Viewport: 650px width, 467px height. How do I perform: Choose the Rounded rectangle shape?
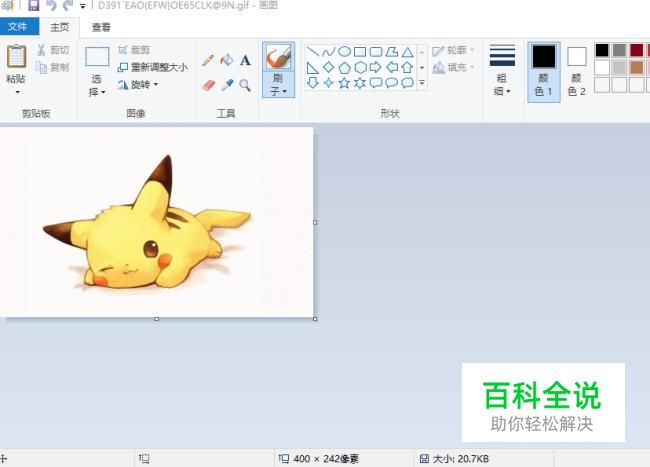coord(376,52)
